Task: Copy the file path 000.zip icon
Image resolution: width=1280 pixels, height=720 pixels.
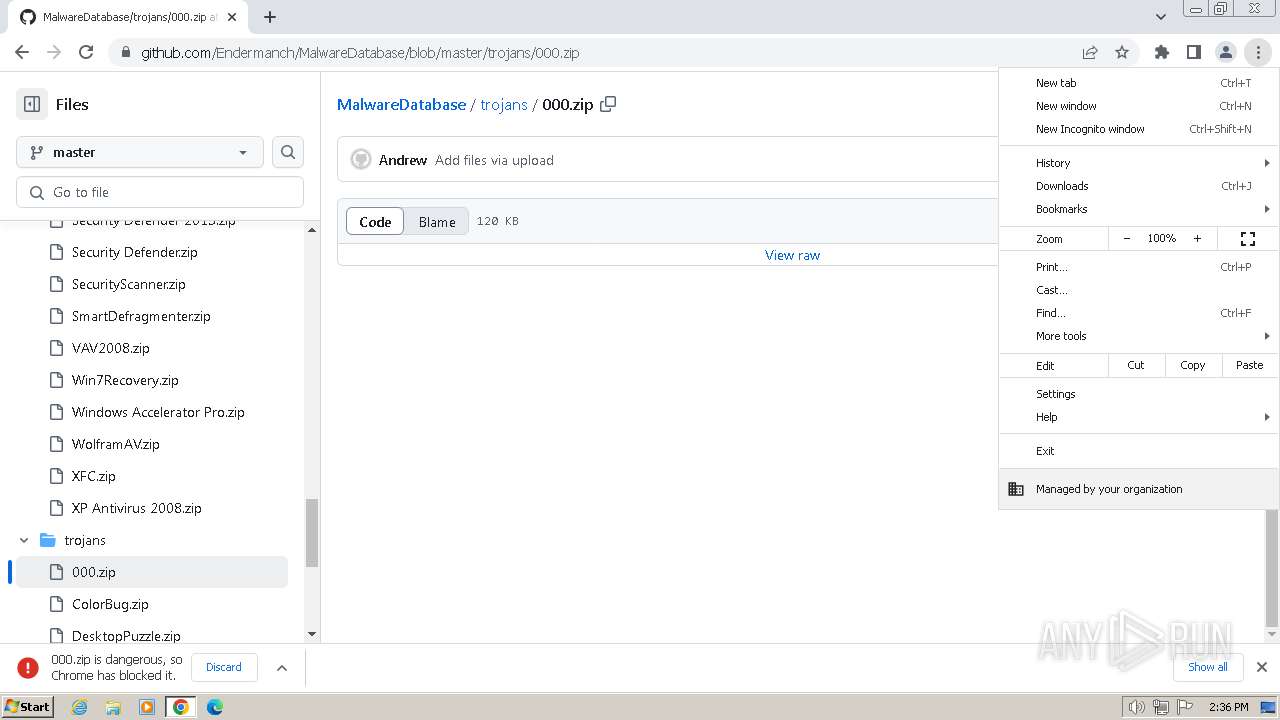Action: [x=608, y=104]
